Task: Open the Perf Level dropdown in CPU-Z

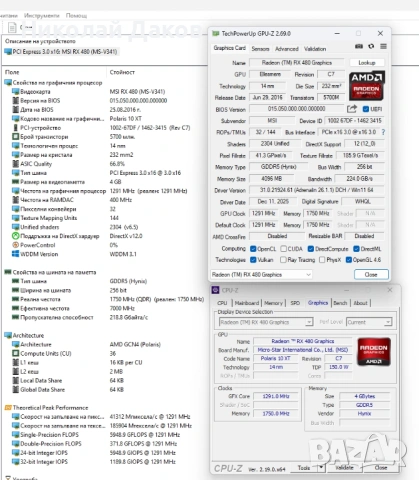Action: point(369,322)
